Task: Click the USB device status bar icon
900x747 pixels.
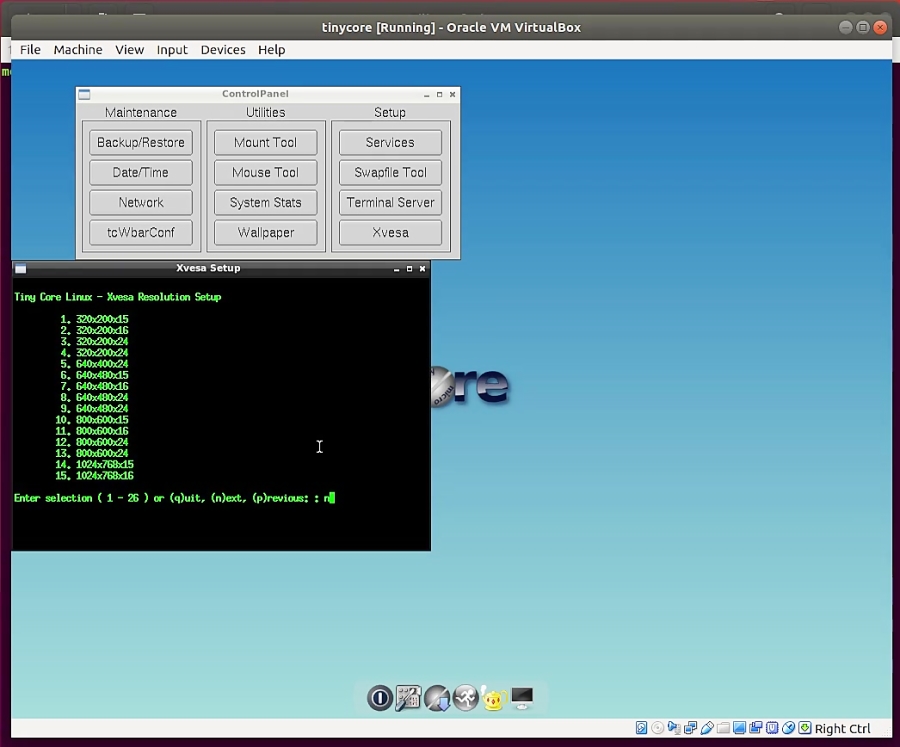Action: tap(706, 728)
